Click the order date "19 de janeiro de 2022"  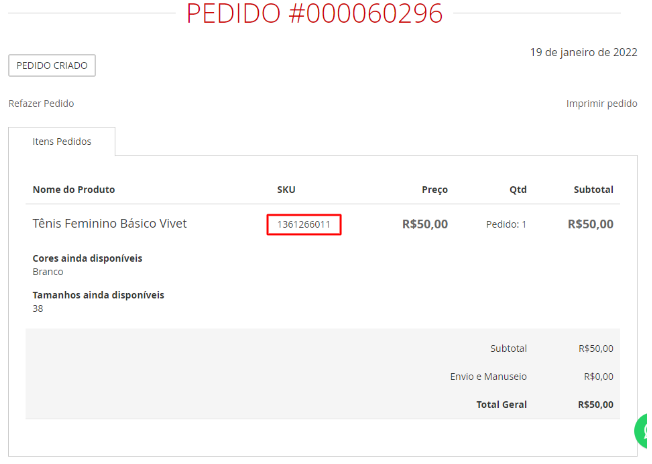click(x=583, y=52)
